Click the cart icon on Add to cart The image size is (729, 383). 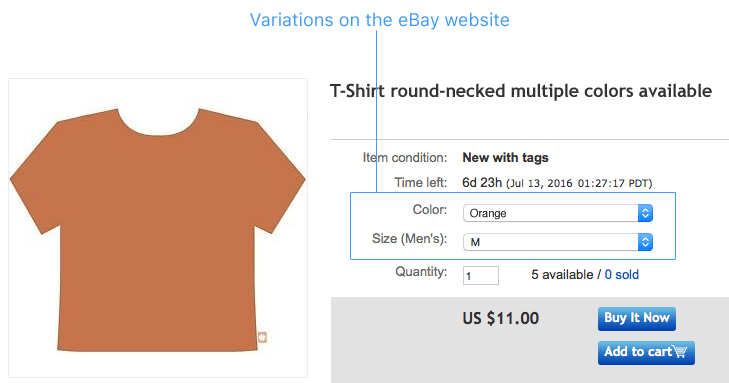tap(680, 352)
